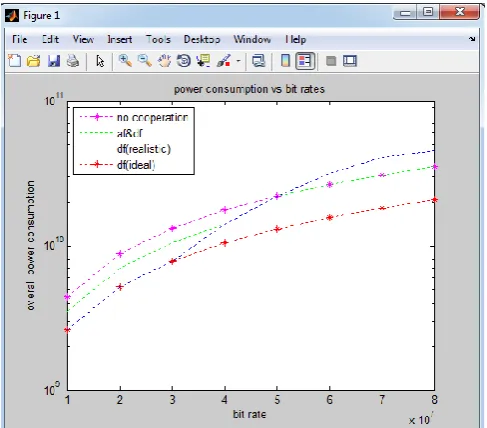Viewport: 487px width, 428px height.
Task: Open the Tools menu
Action: point(158,39)
